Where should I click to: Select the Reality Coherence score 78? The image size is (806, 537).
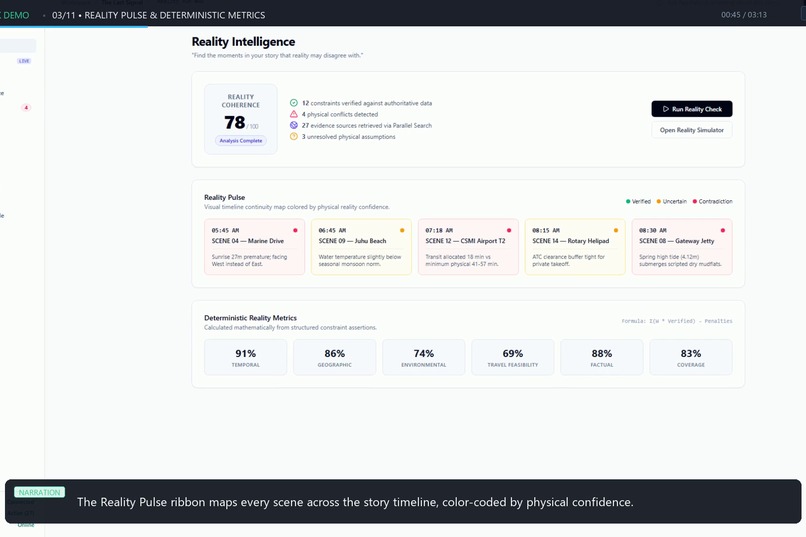click(x=234, y=122)
